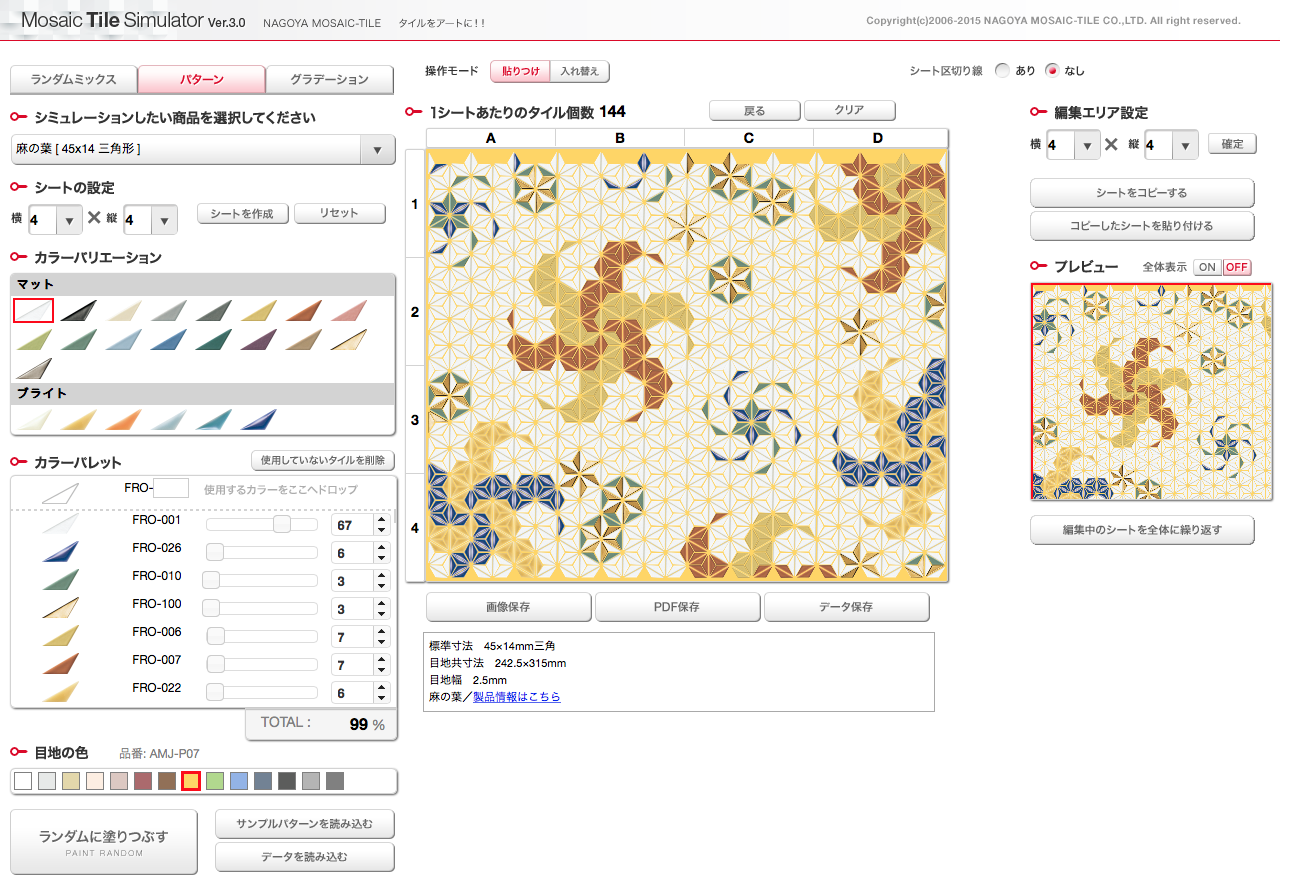Click the FRO- color code input field
This screenshot has width=1289, height=896.
tap(171, 489)
